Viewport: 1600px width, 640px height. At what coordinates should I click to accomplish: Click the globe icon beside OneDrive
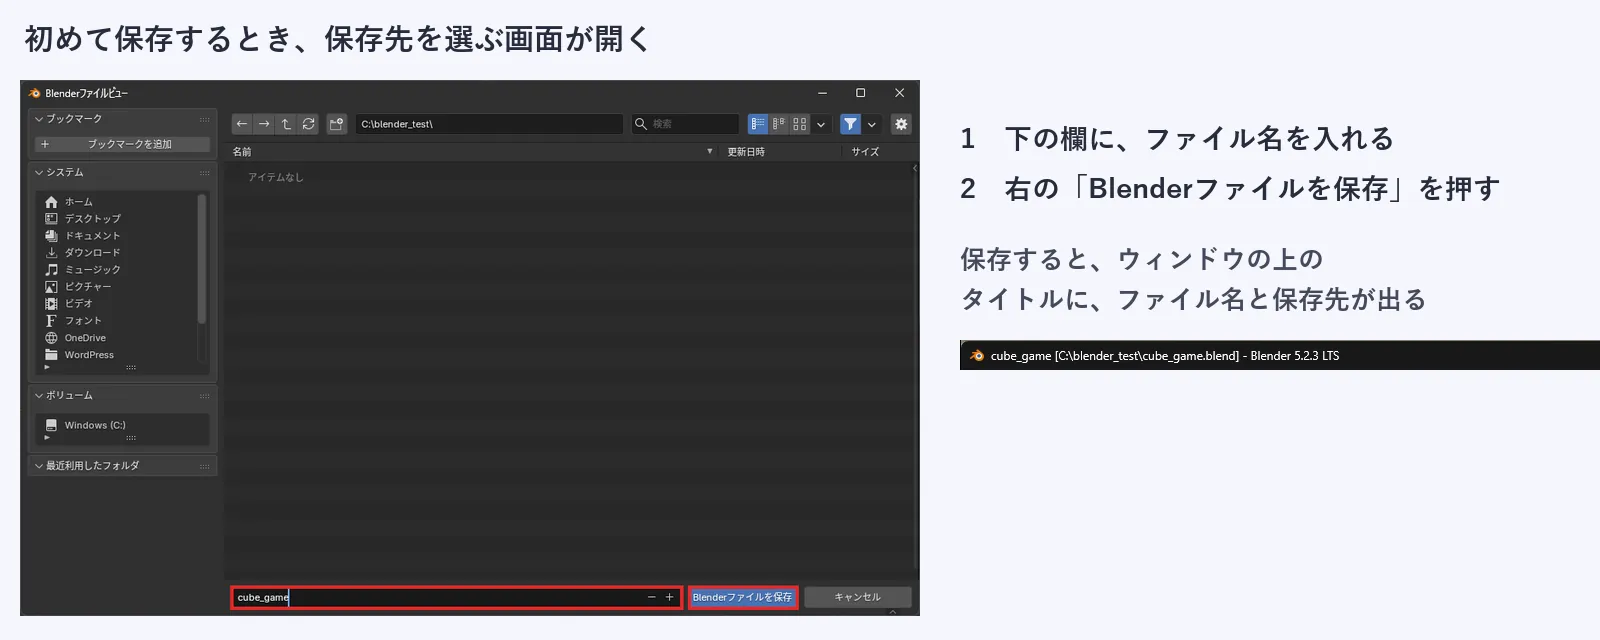click(x=51, y=338)
